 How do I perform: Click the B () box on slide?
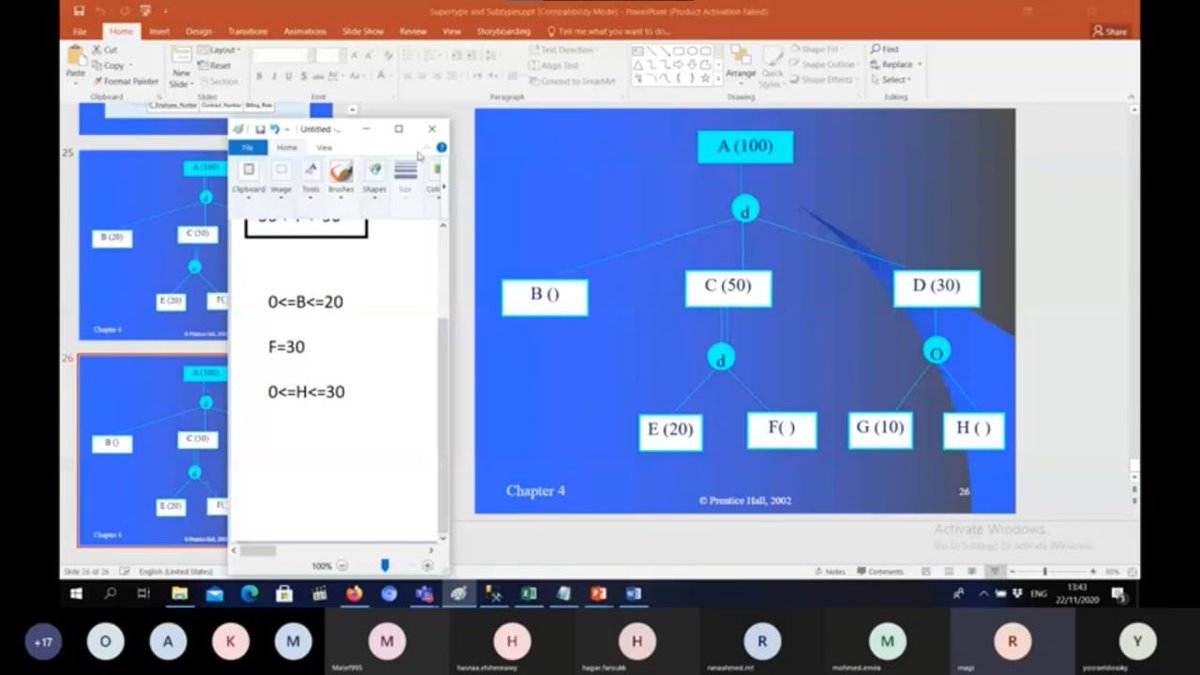pyautogui.click(x=545, y=297)
